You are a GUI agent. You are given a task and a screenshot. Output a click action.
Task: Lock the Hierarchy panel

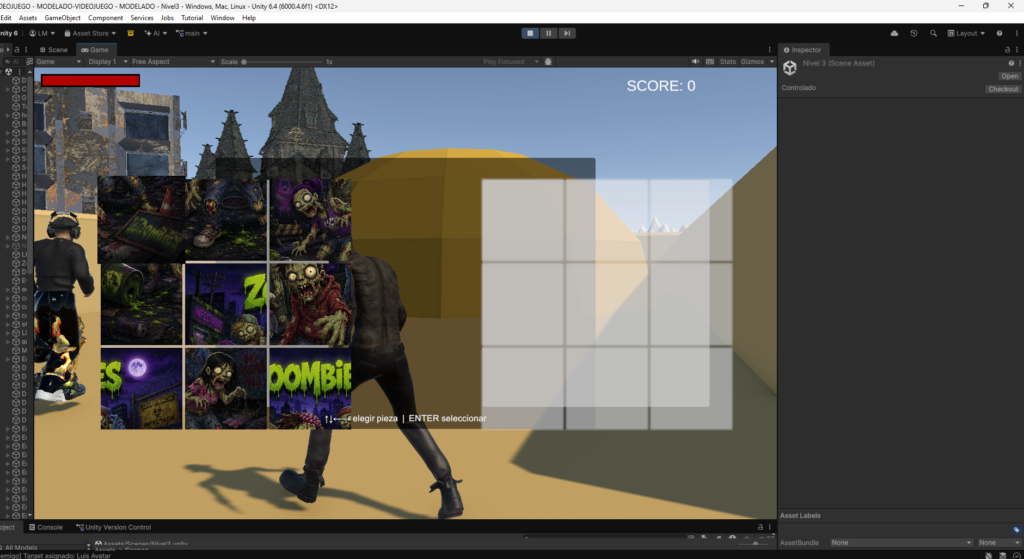tap(16, 50)
